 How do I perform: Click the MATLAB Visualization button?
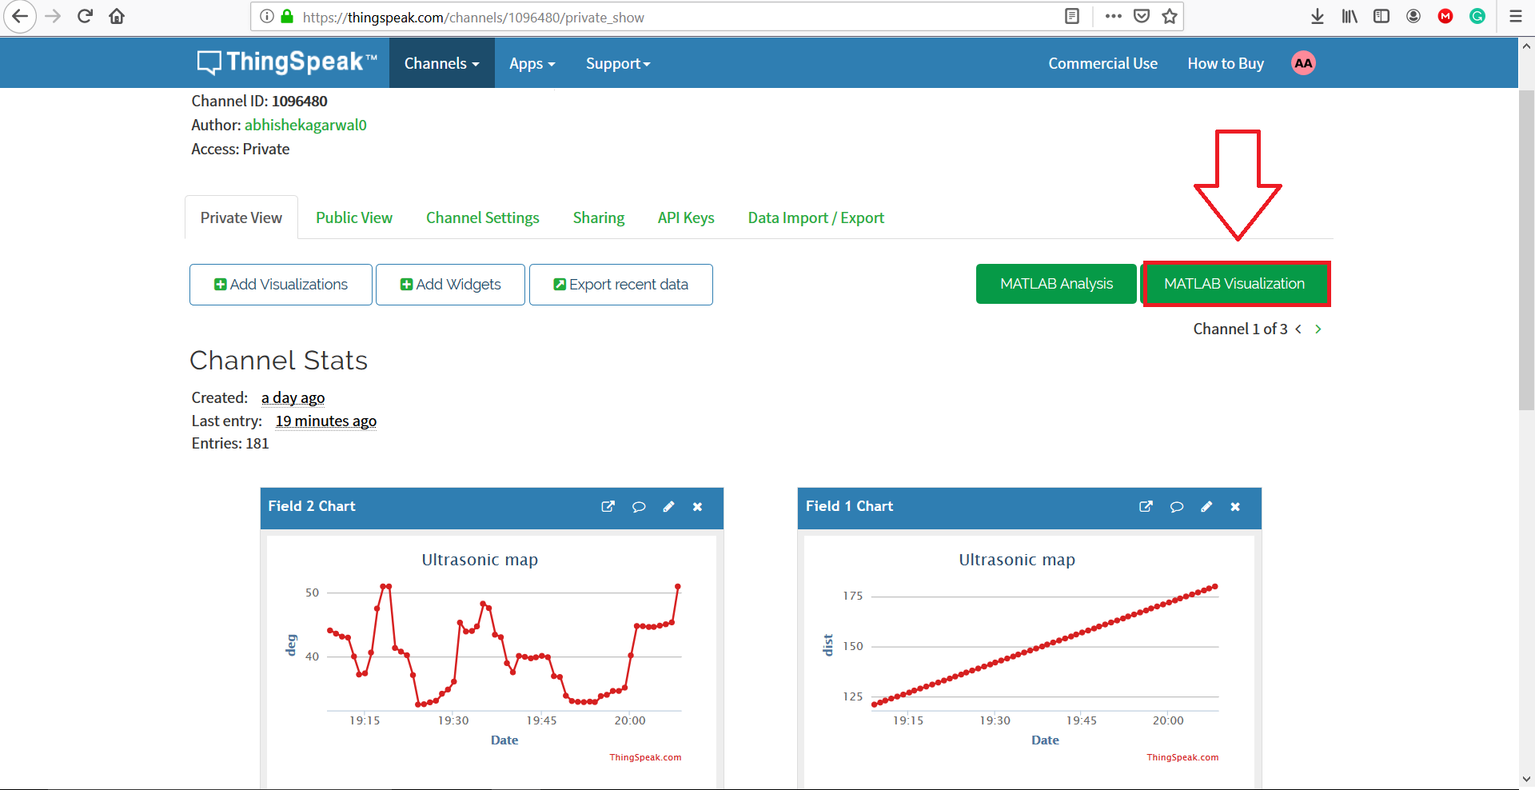[1235, 284]
